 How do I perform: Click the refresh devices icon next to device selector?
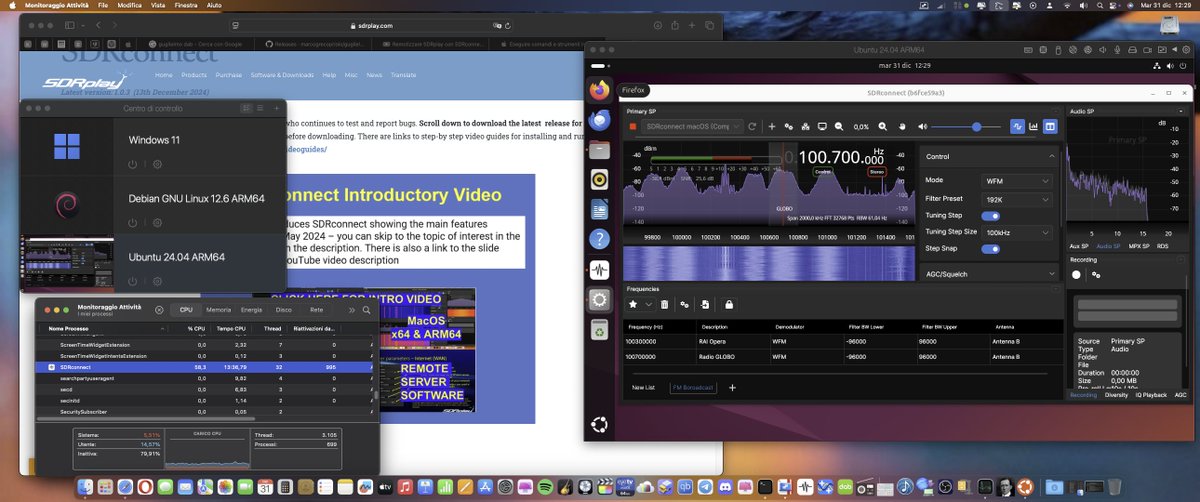[x=752, y=127]
